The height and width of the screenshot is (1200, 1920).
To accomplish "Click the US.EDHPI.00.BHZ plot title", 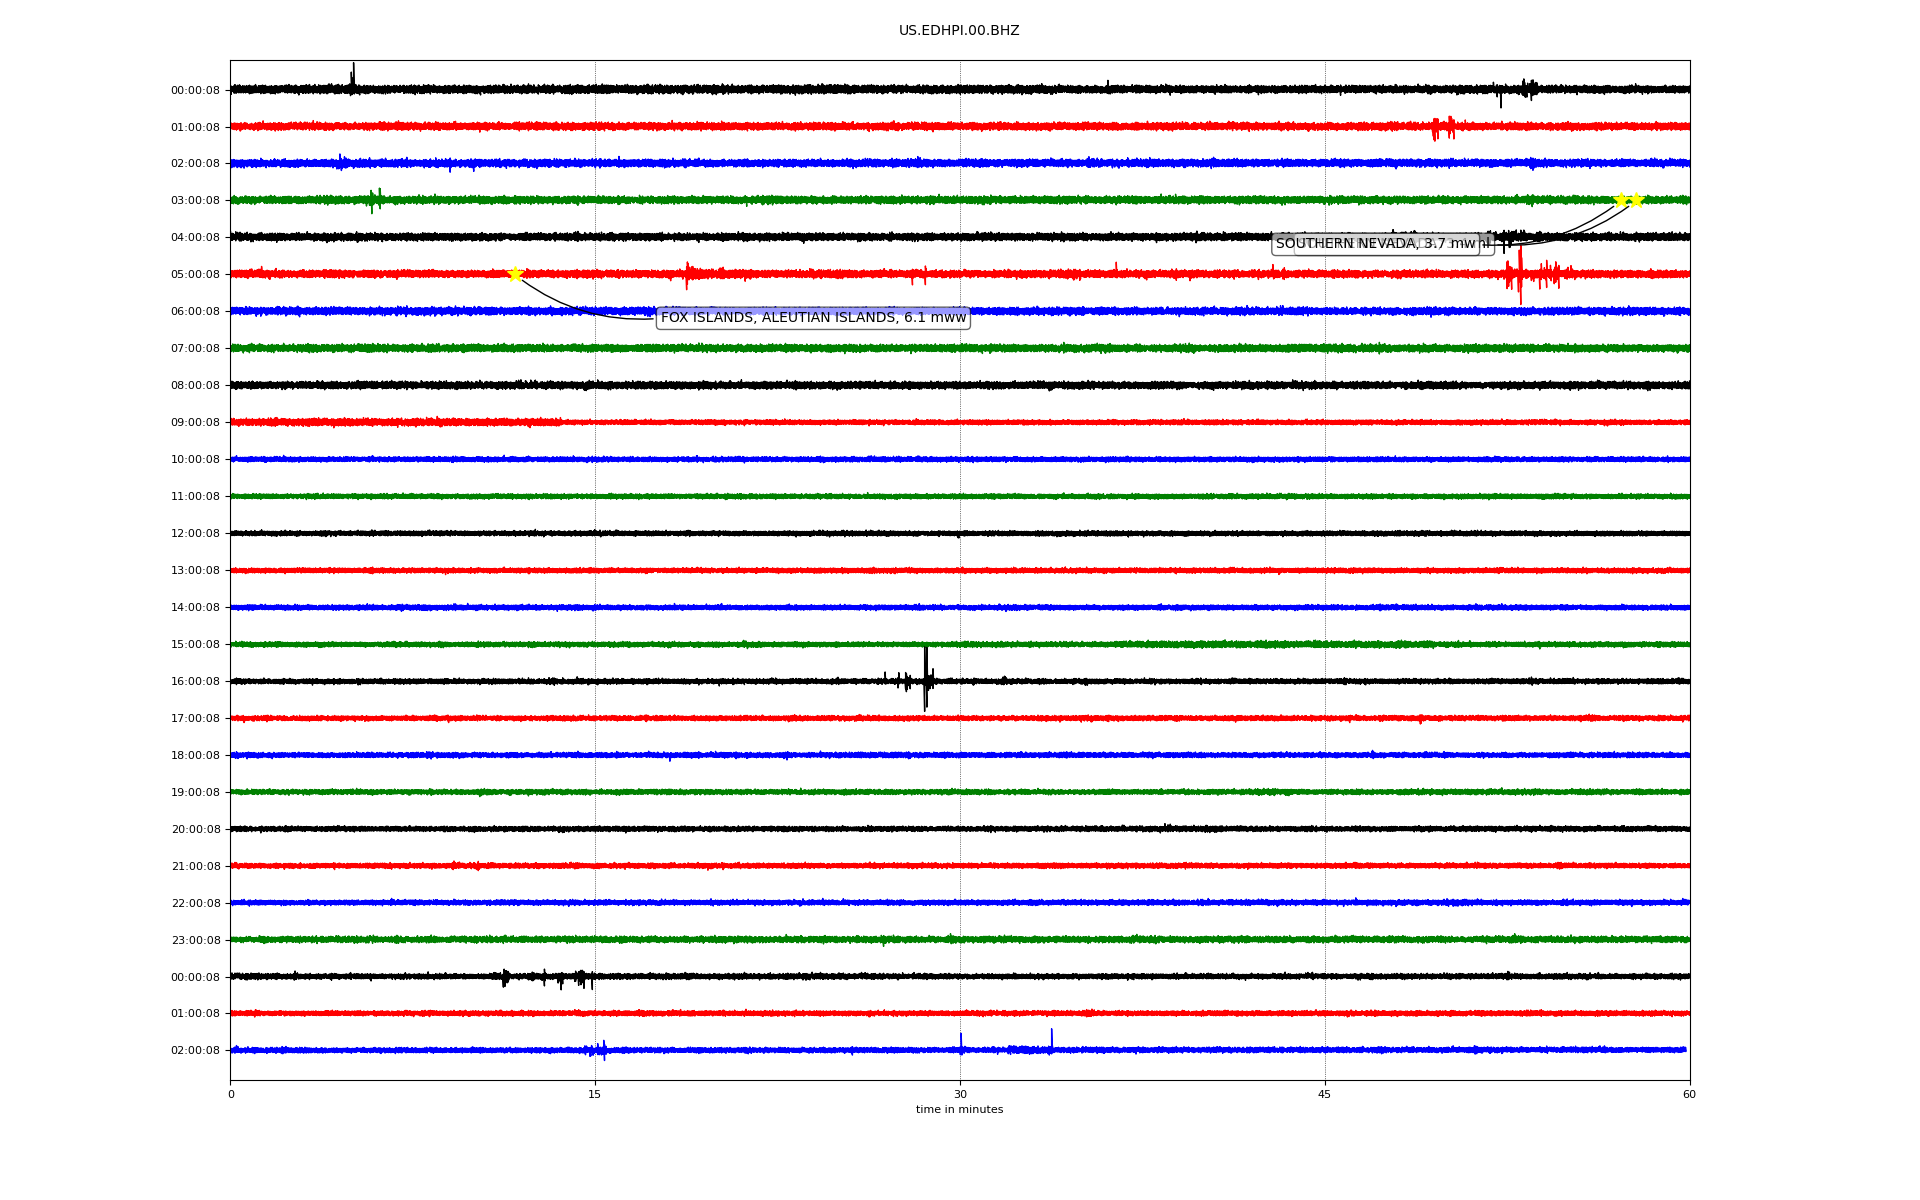I will 958,31.
